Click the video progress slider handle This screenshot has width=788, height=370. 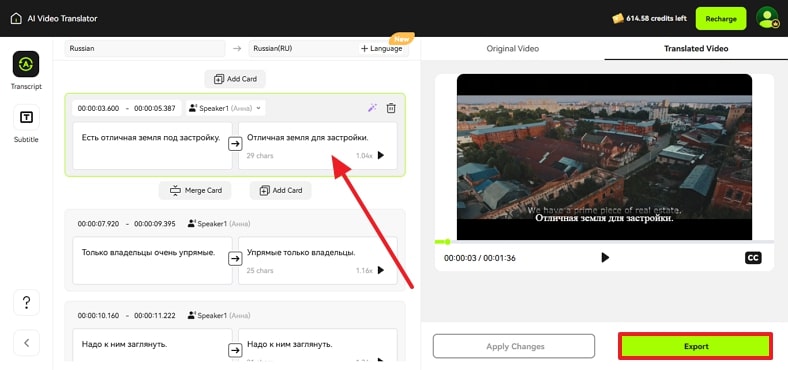point(447,242)
